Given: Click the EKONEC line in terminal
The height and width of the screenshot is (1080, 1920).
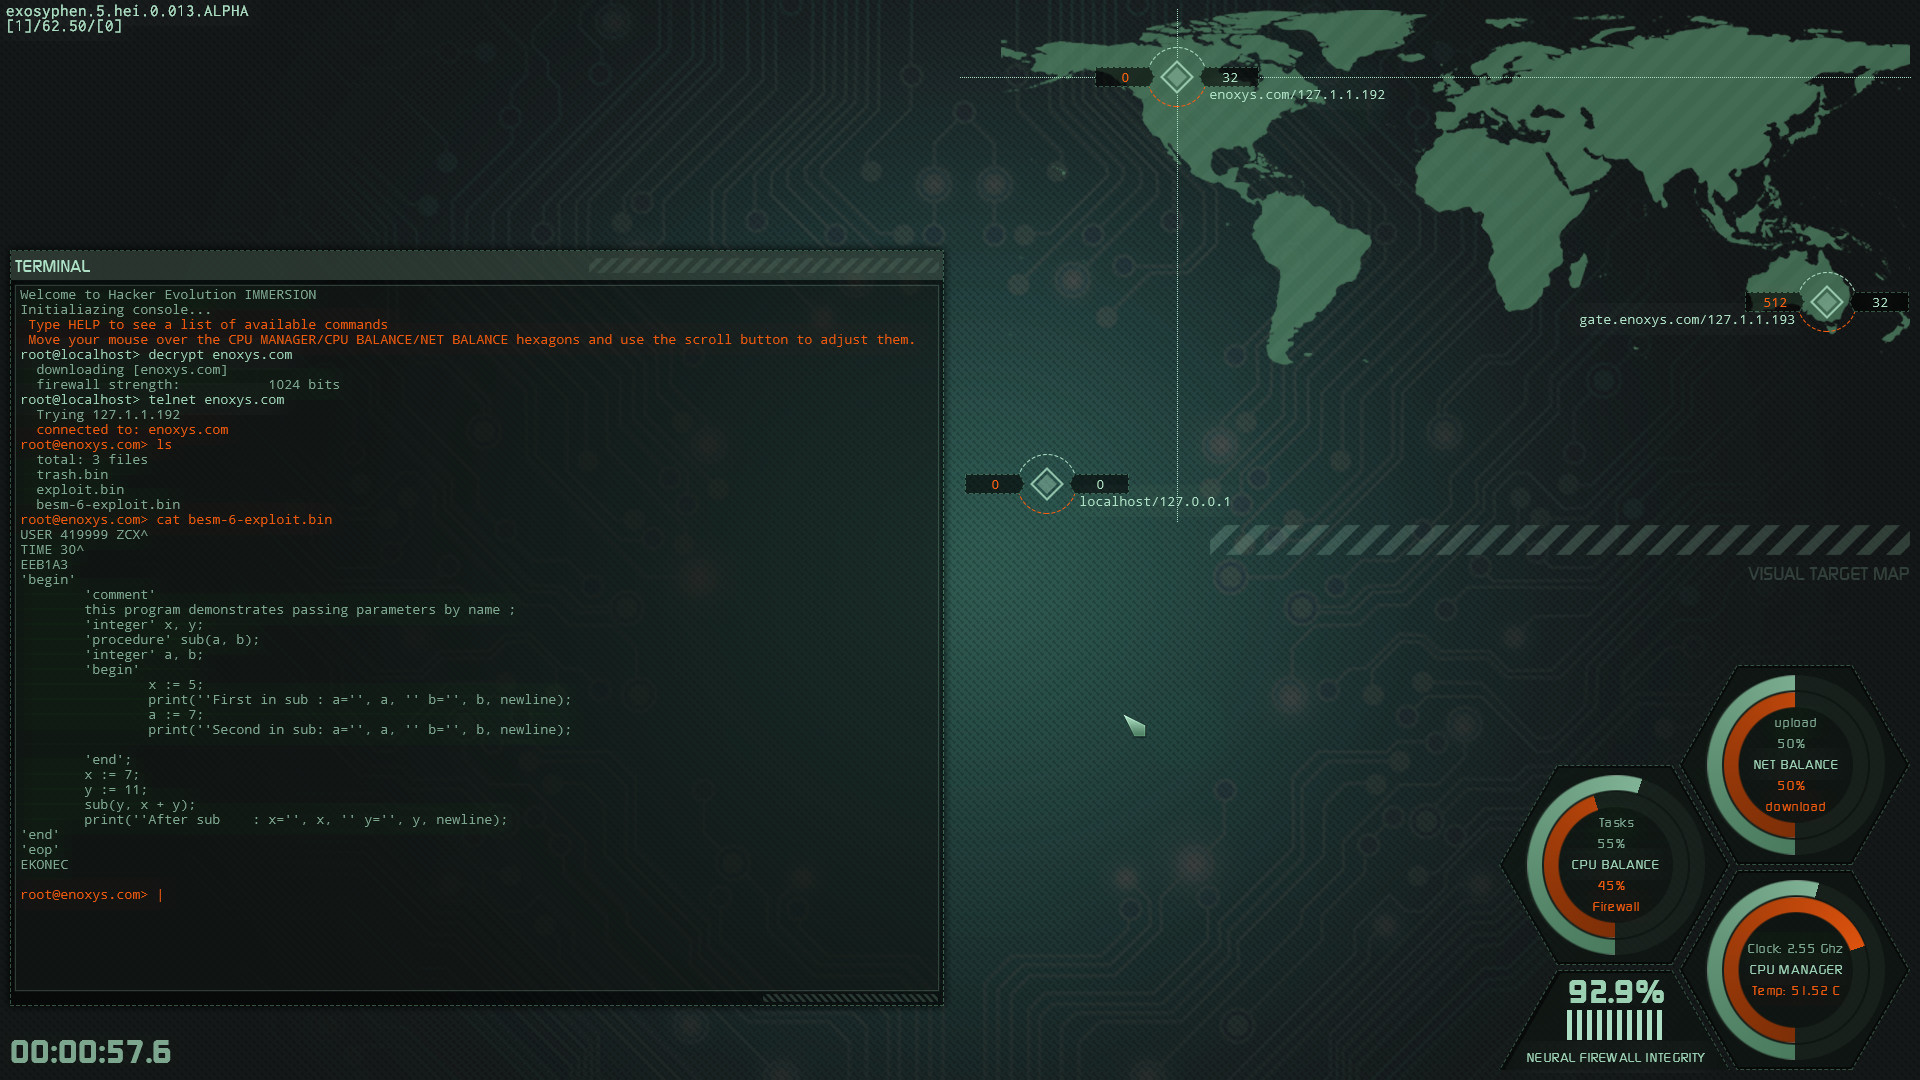Looking at the screenshot, I should point(44,865).
